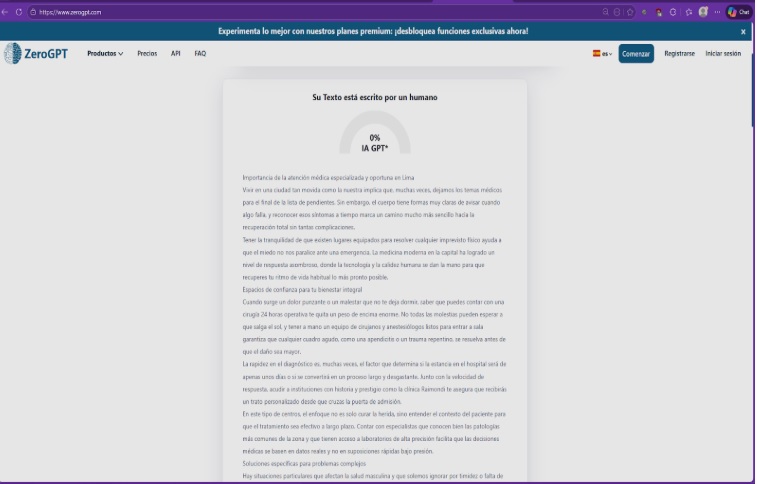The image size is (757, 484).
Task: Open the es language selector
Action: 602,53
